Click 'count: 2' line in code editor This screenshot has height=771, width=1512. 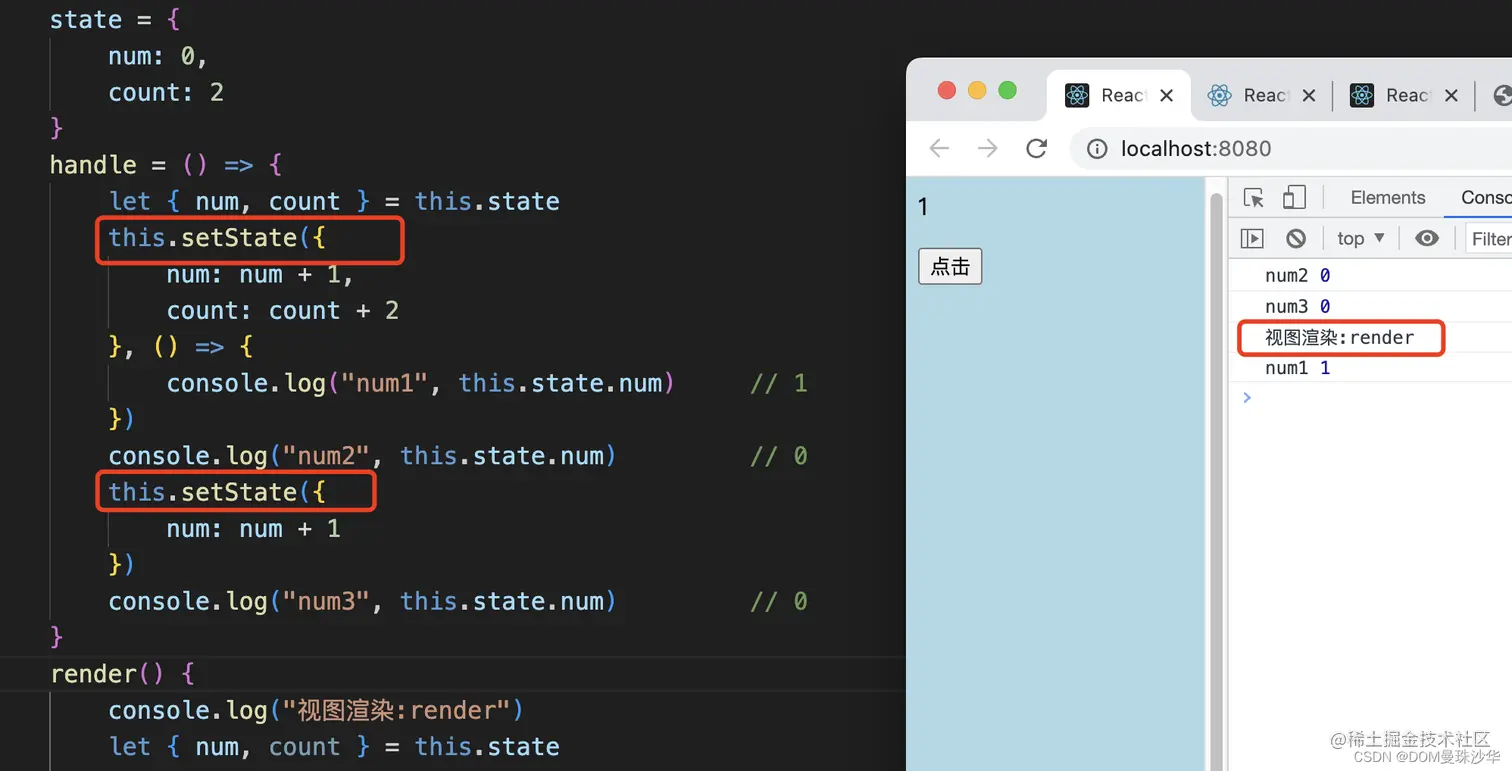click(166, 92)
